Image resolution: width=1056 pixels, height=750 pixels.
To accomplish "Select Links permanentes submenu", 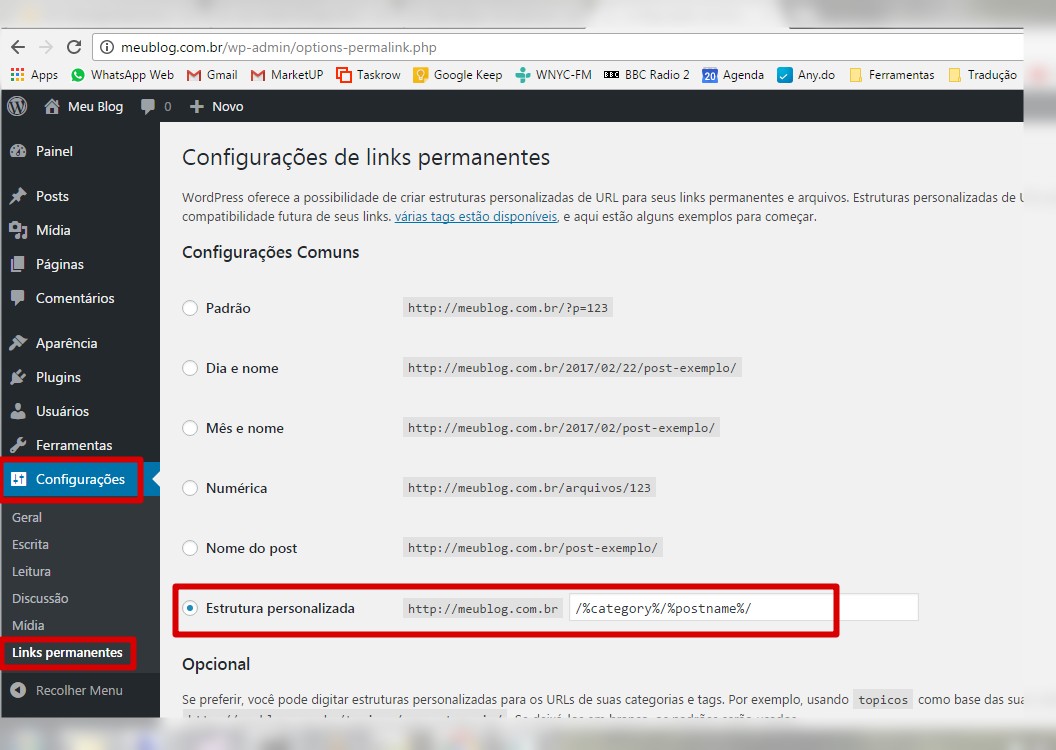I will coord(67,652).
